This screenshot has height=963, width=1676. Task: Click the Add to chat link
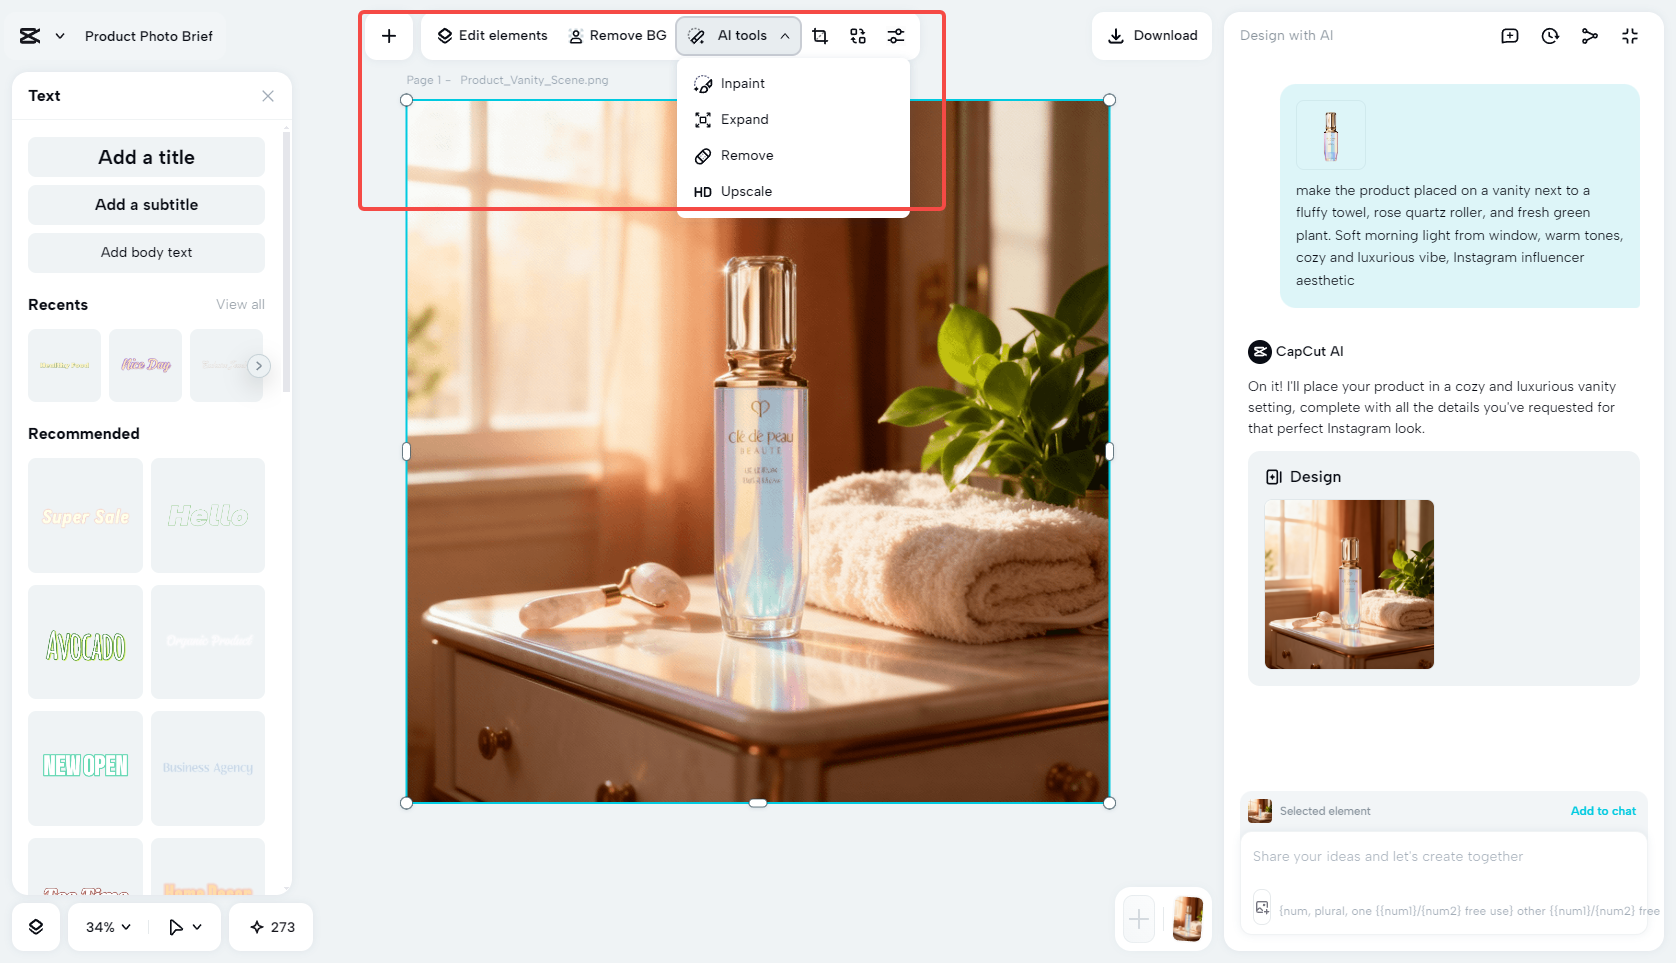coord(1603,810)
